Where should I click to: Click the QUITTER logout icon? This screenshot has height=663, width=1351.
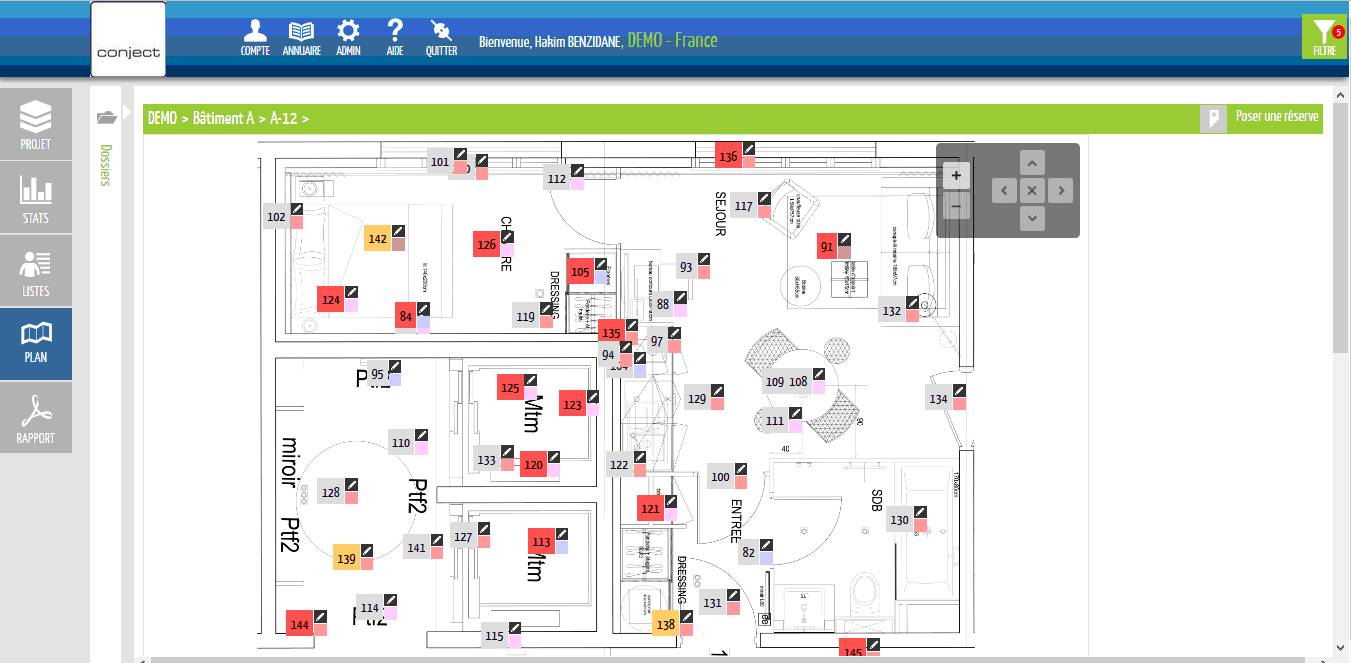click(441, 37)
